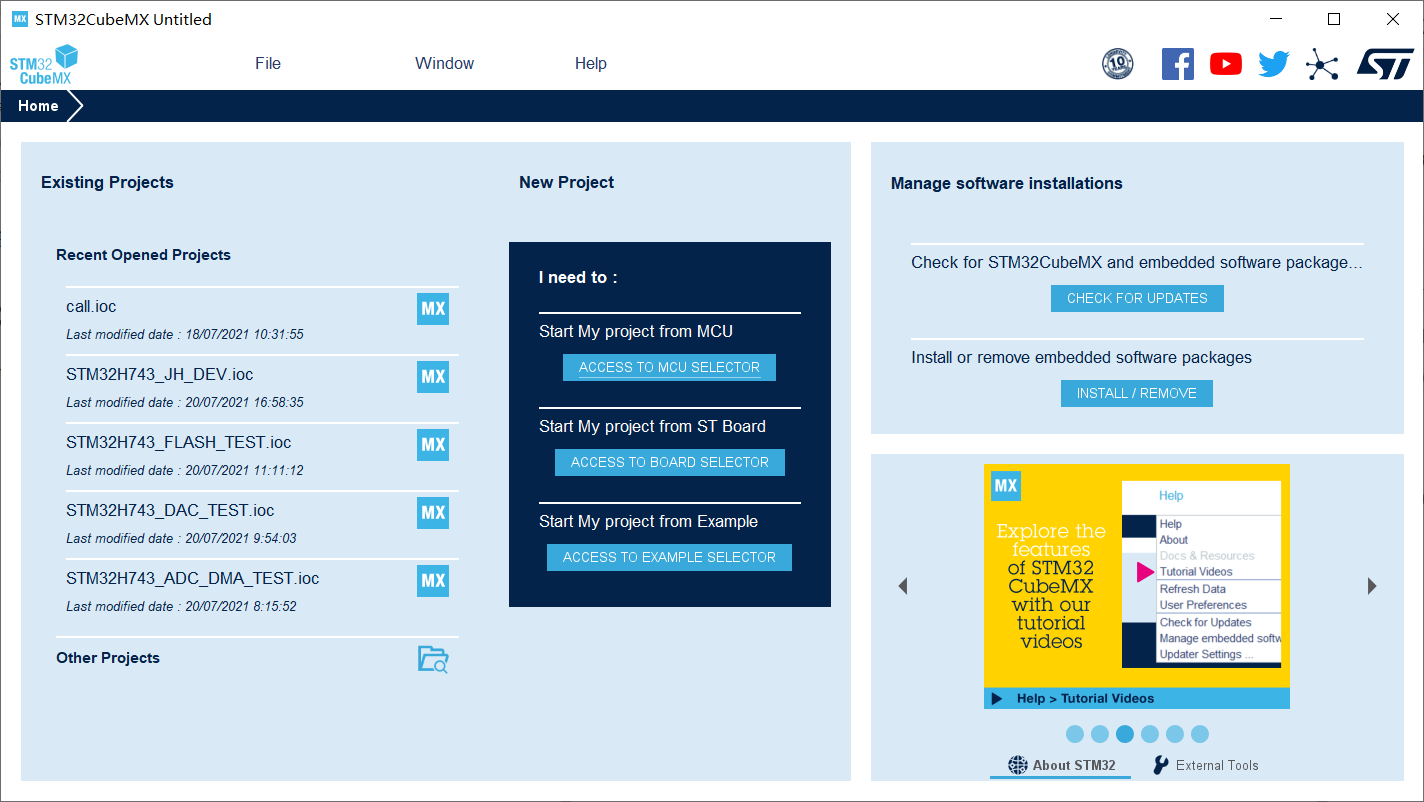
Task: Click CHECK FOR UPDATES button
Action: click(x=1137, y=298)
